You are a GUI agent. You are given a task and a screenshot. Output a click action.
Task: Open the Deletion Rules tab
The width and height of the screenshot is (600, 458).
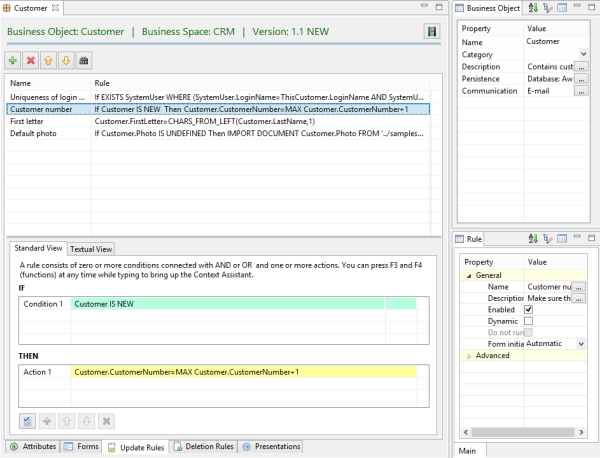pyautogui.click(x=204, y=447)
